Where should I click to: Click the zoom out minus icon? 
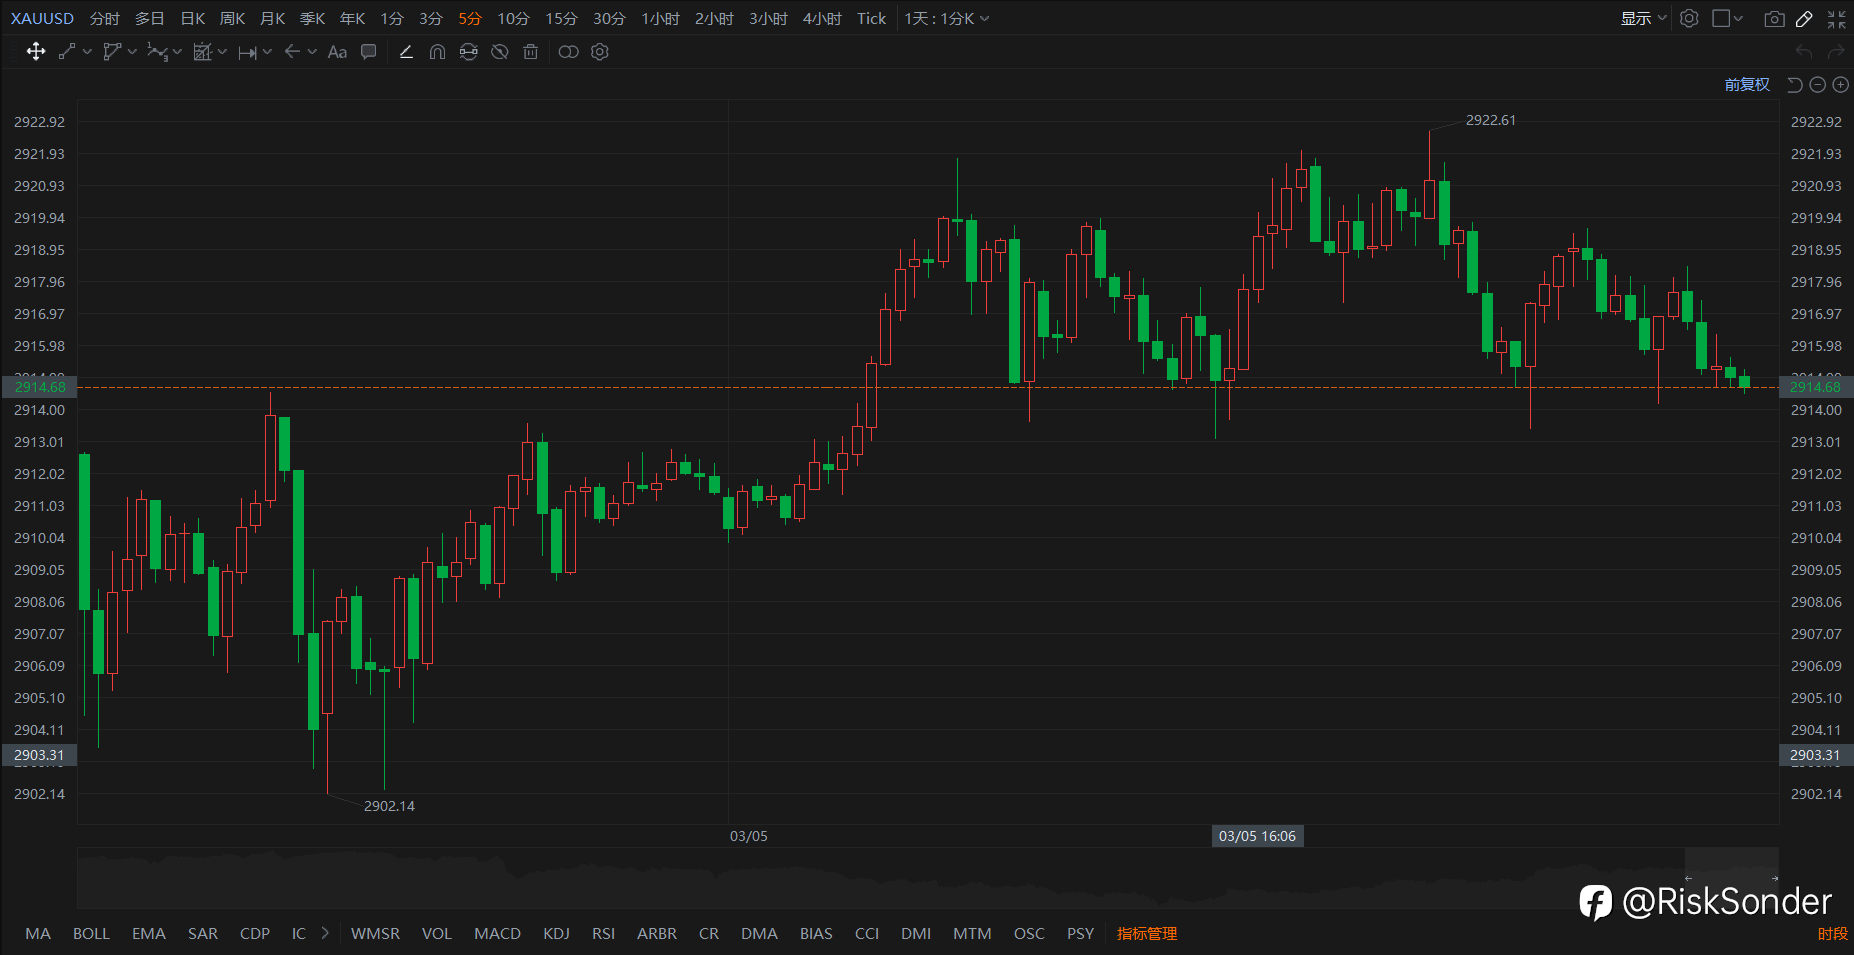(1818, 85)
